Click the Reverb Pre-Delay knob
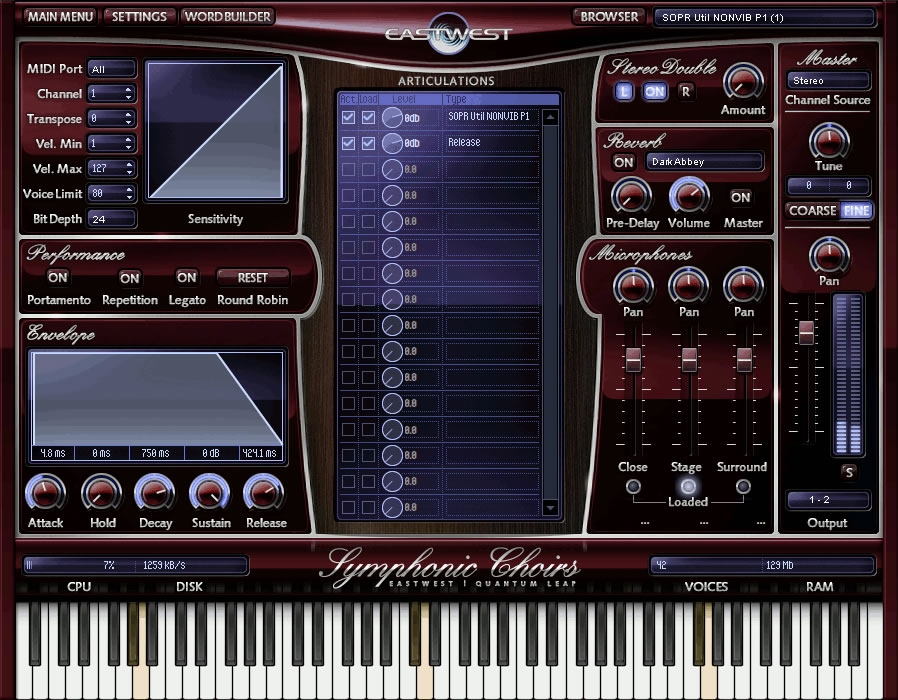This screenshot has height=700, width=898. tap(631, 196)
